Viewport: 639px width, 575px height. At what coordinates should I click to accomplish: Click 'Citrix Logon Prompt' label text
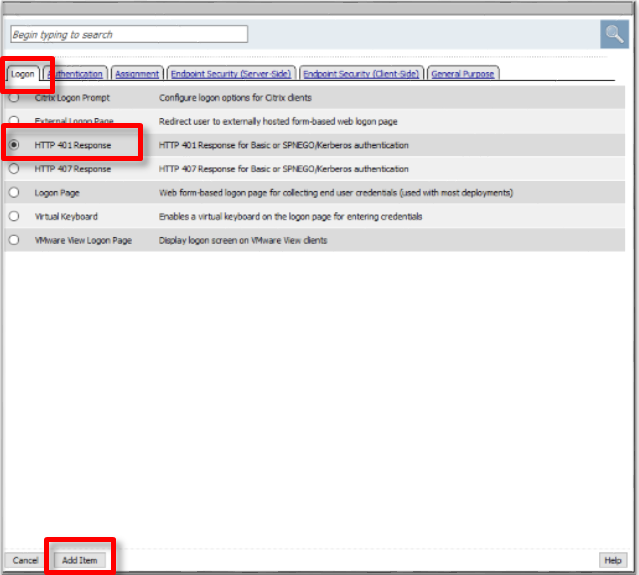[x=72, y=98]
